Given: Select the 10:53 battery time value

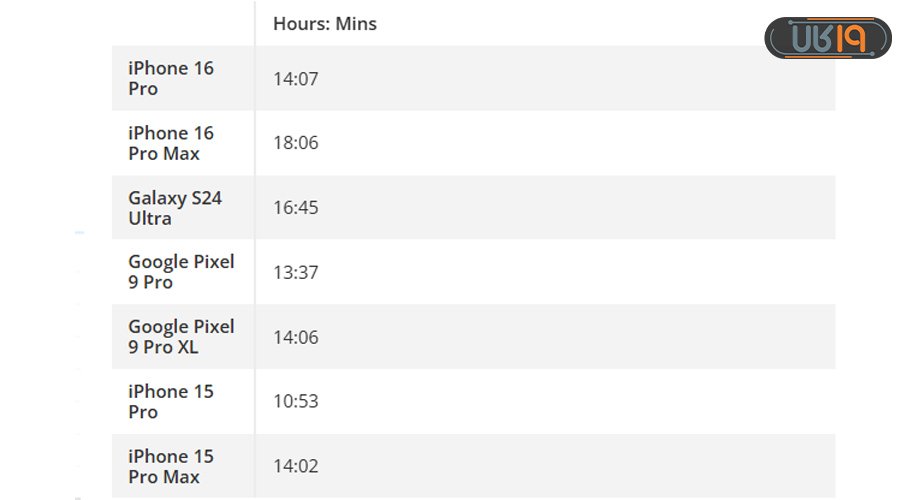Looking at the screenshot, I should click(296, 401).
